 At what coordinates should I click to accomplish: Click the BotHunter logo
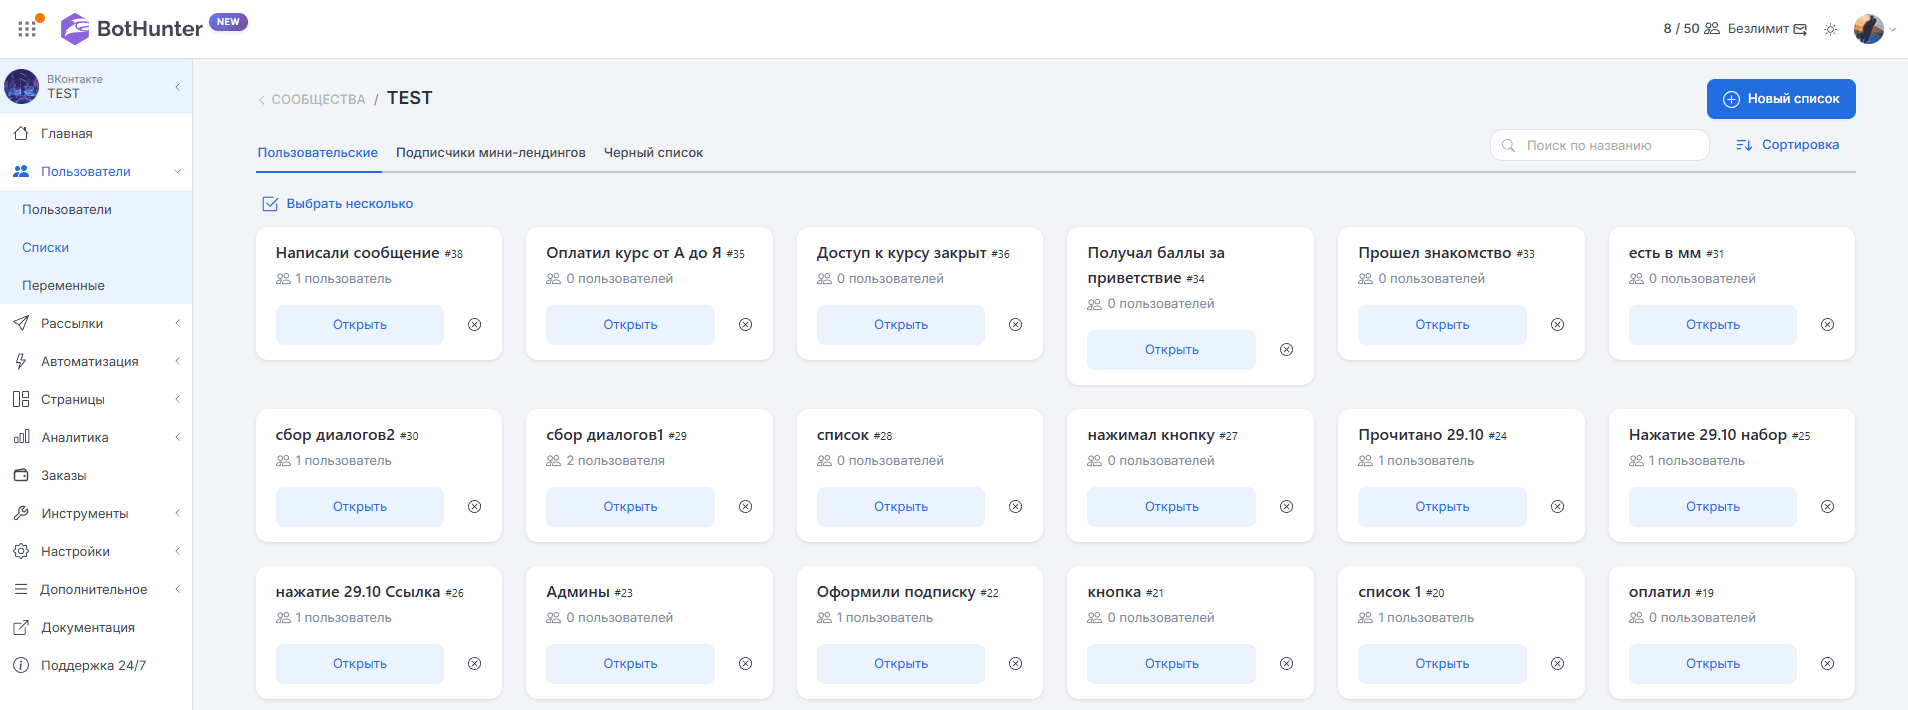point(131,28)
